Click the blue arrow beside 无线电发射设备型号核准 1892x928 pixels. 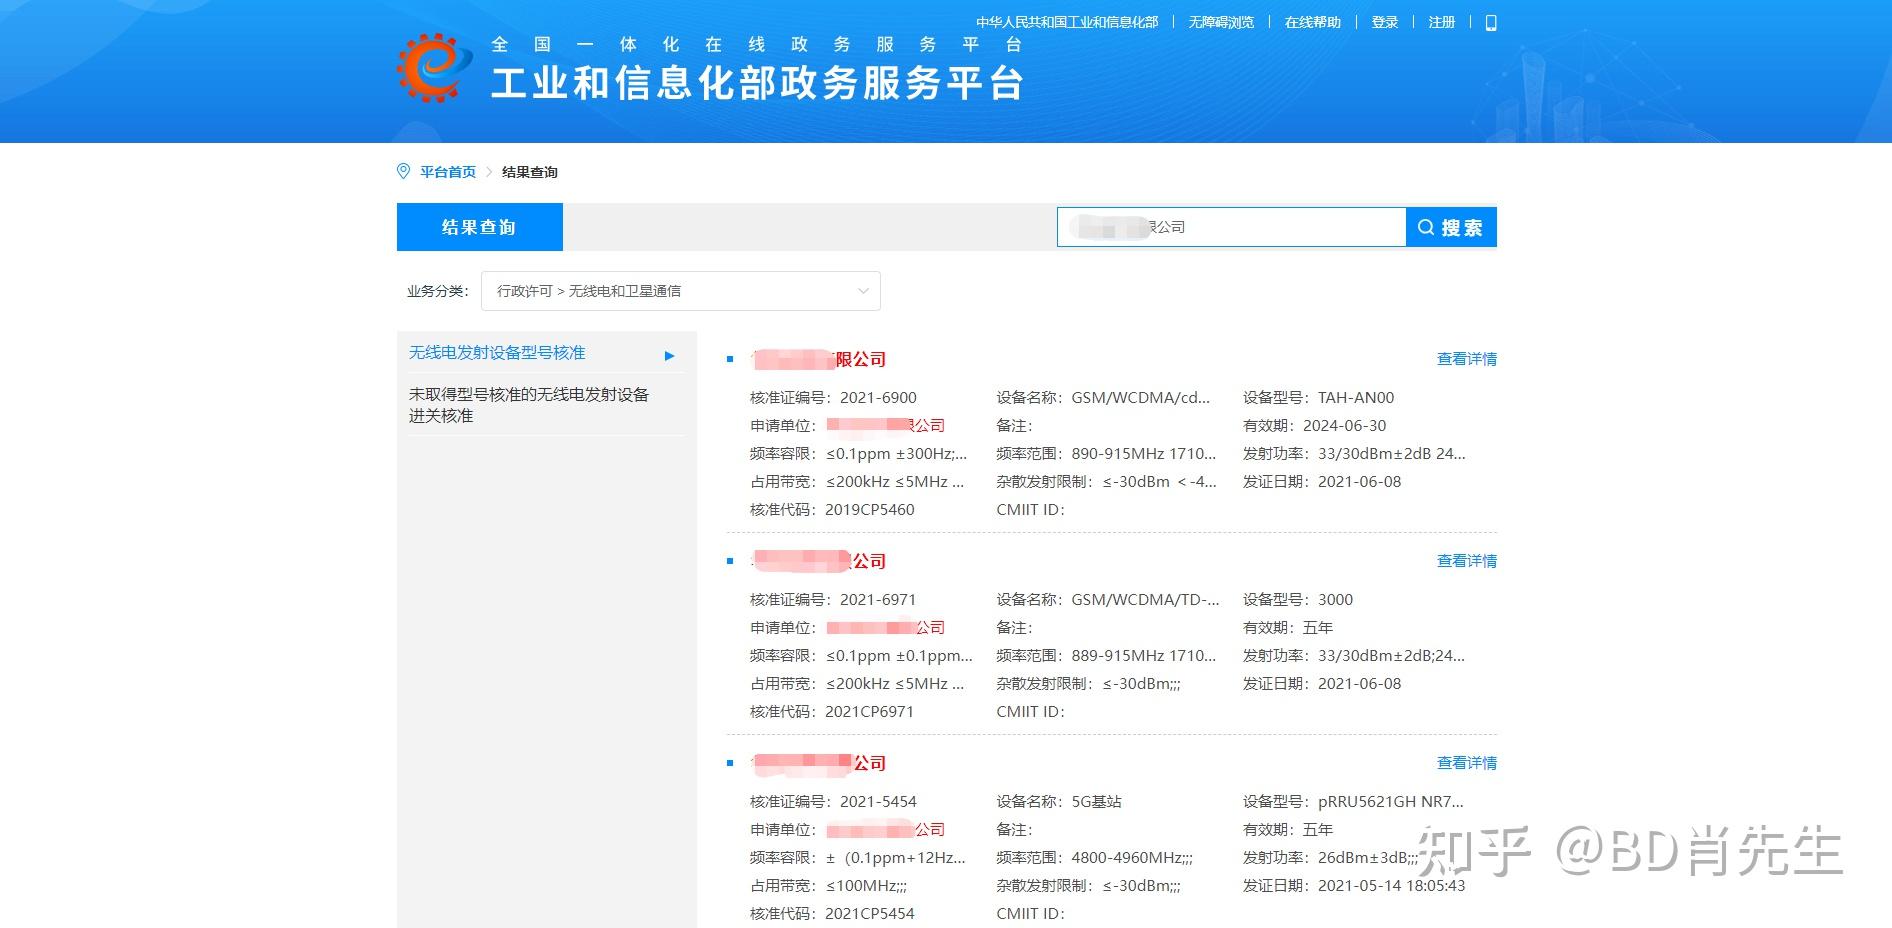point(669,355)
